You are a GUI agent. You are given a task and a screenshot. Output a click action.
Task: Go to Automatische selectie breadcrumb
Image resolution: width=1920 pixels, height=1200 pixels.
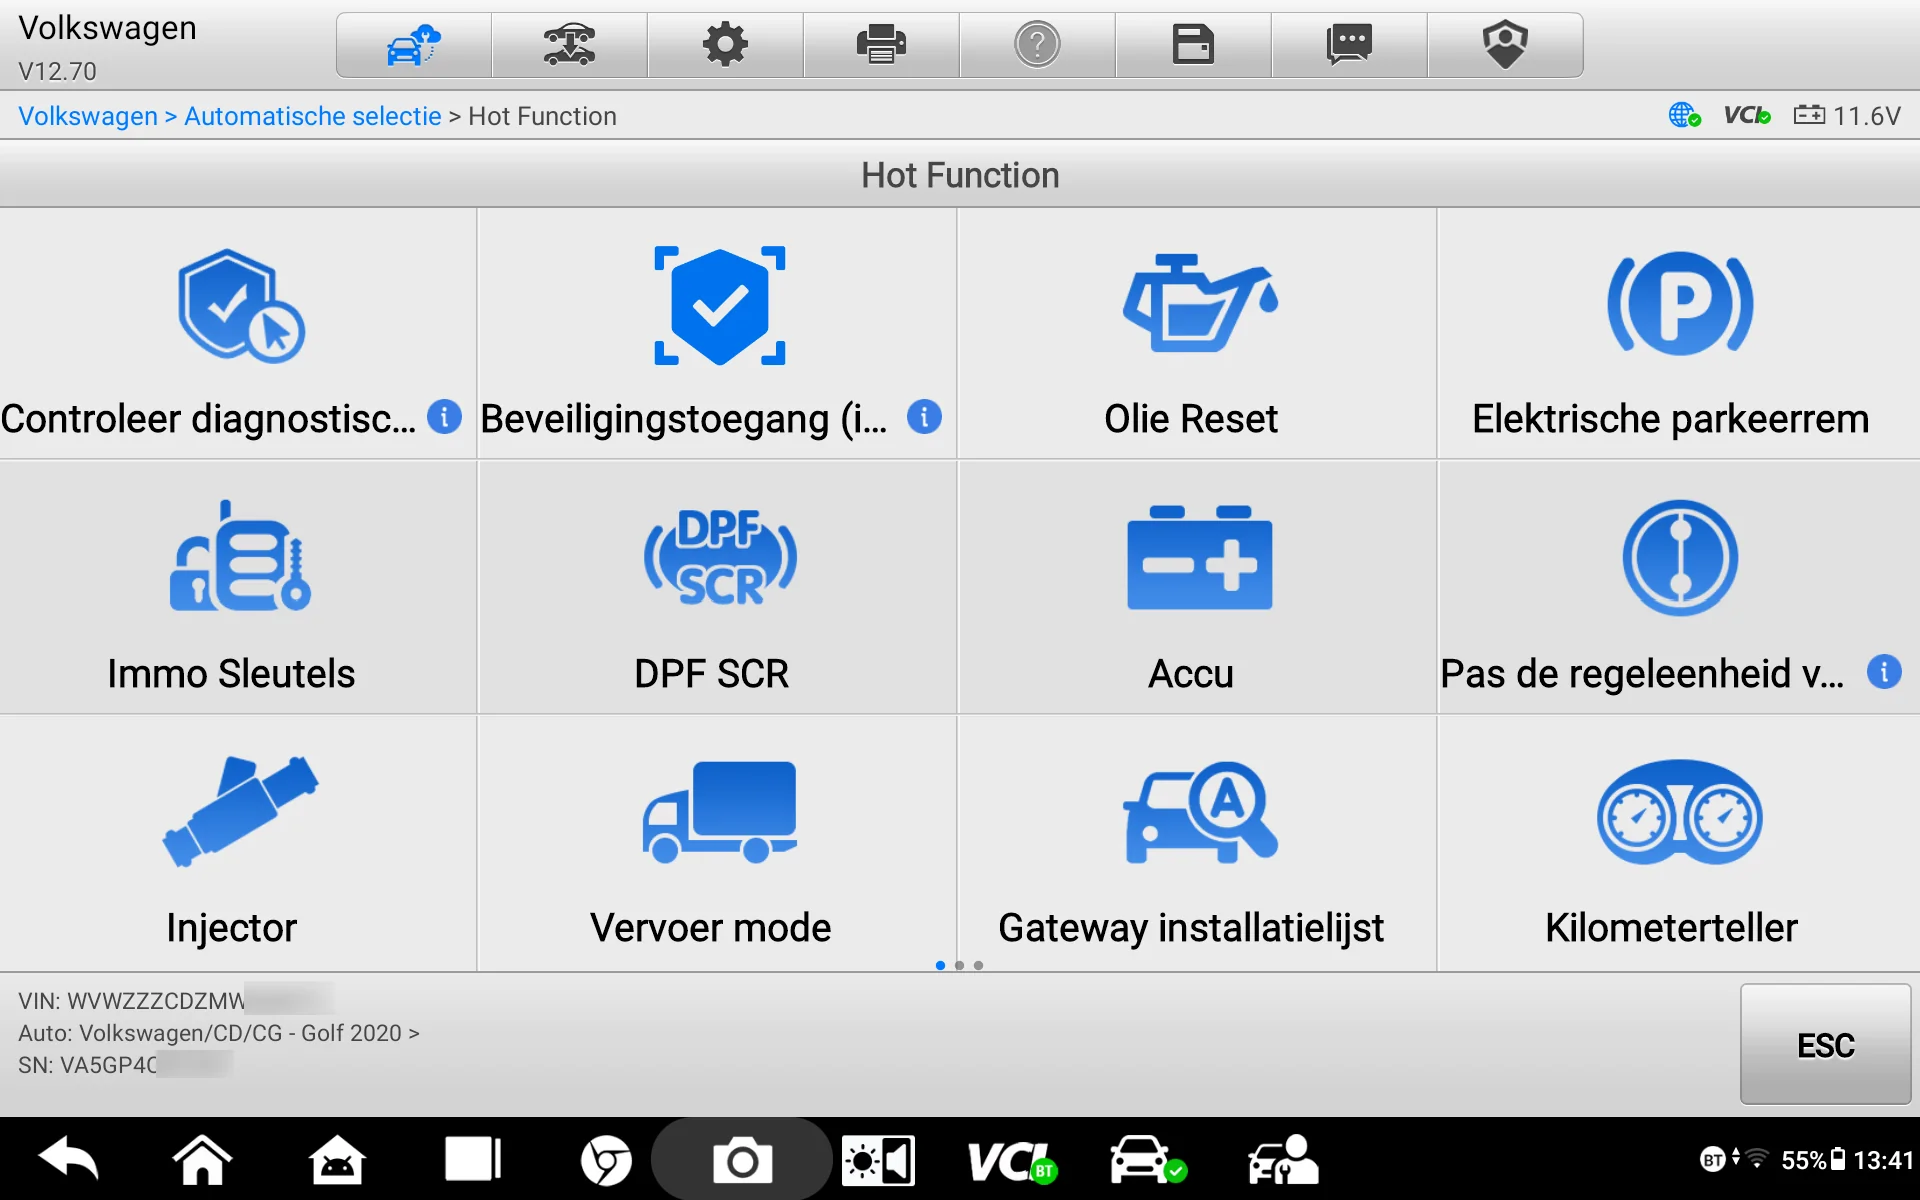313,116
